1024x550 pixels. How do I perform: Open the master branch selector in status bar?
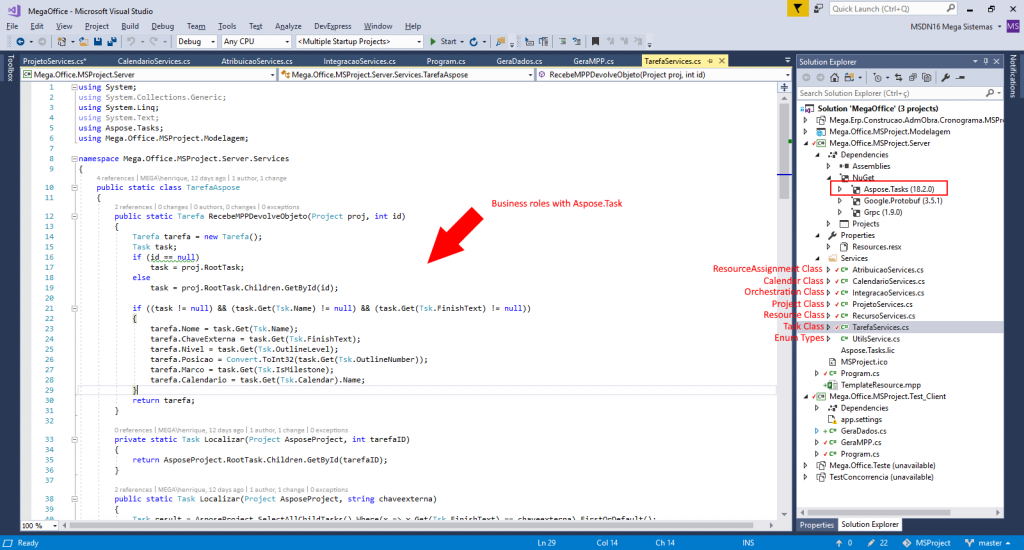987,543
